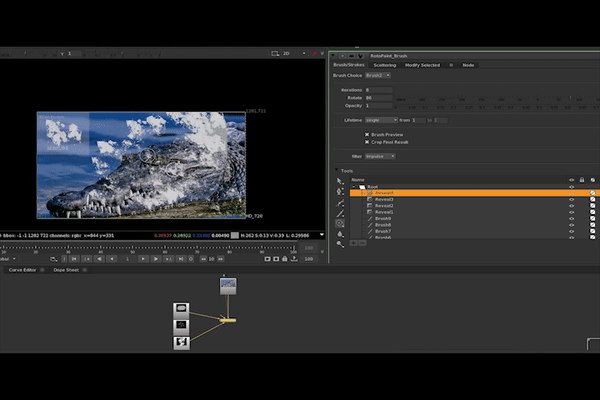The width and height of the screenshot is (600, 400).
Task: Toggle visibility of Reveal3 layer
Action: 571,199
